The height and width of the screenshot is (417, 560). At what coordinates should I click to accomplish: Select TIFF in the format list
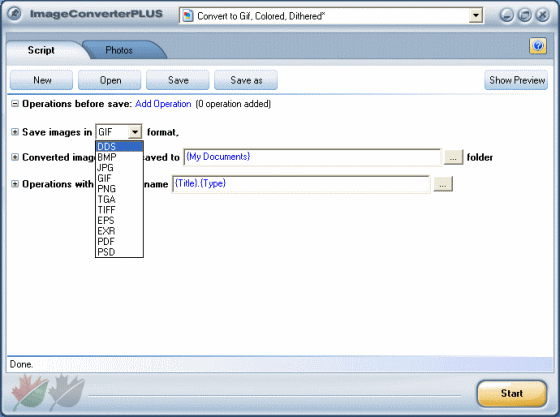coord(119,210)
